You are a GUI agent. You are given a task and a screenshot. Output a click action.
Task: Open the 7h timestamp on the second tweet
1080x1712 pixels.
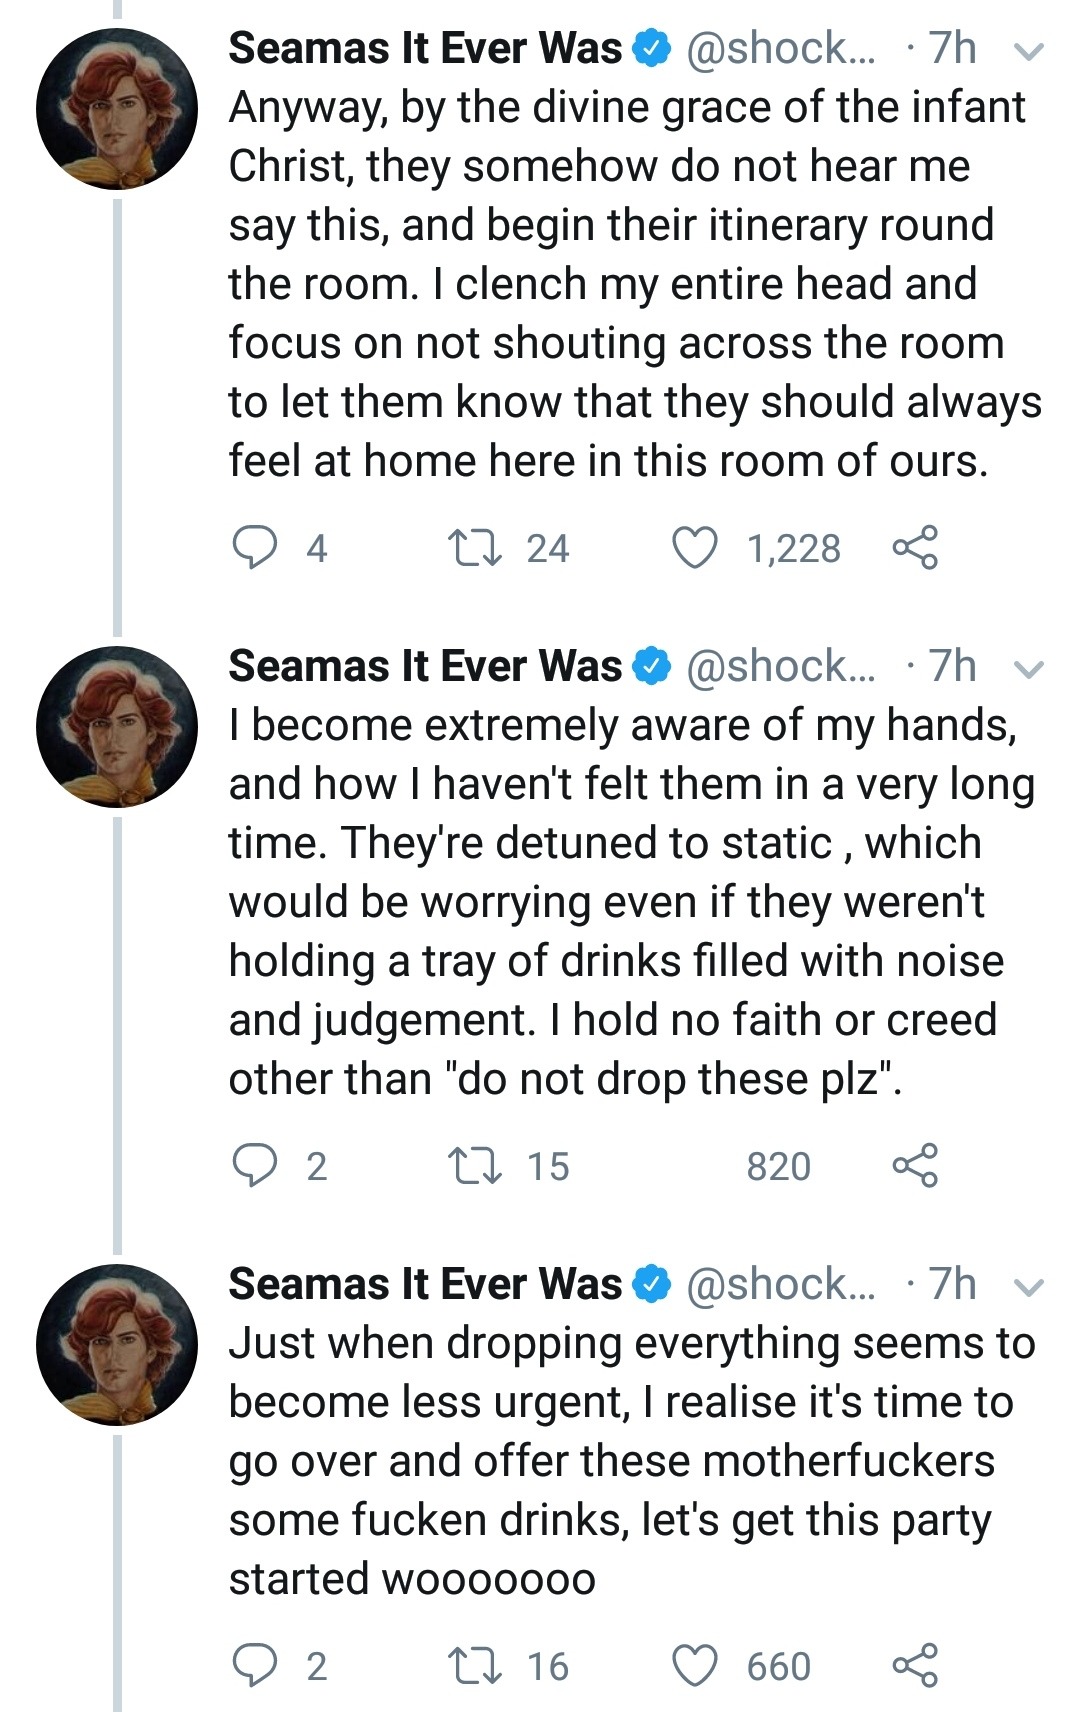pos(951,666)
